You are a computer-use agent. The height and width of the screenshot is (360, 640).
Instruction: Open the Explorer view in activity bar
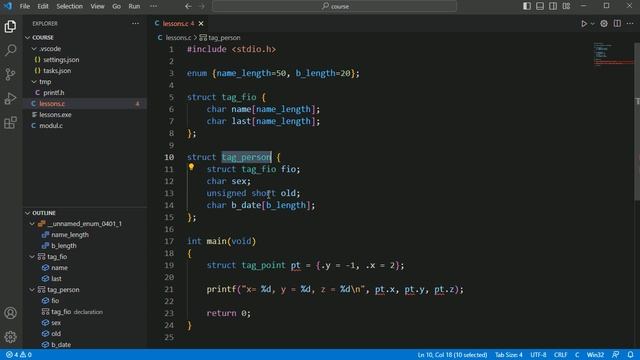pyautogui.click(x=10, y=27)
